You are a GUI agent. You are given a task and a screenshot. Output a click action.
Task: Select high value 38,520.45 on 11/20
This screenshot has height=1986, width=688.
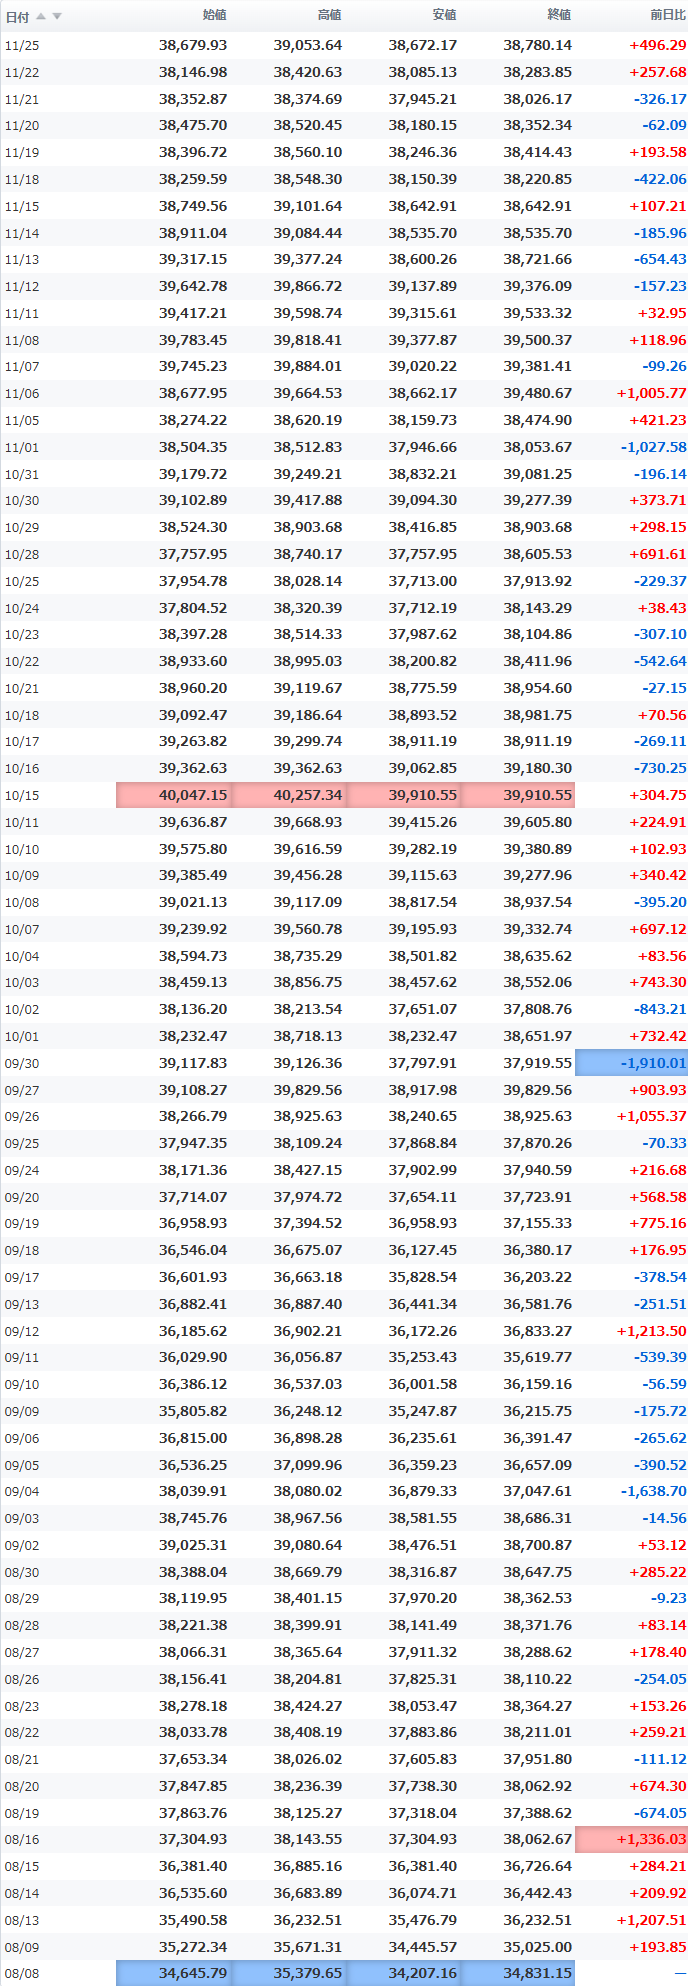pos(308,126)
